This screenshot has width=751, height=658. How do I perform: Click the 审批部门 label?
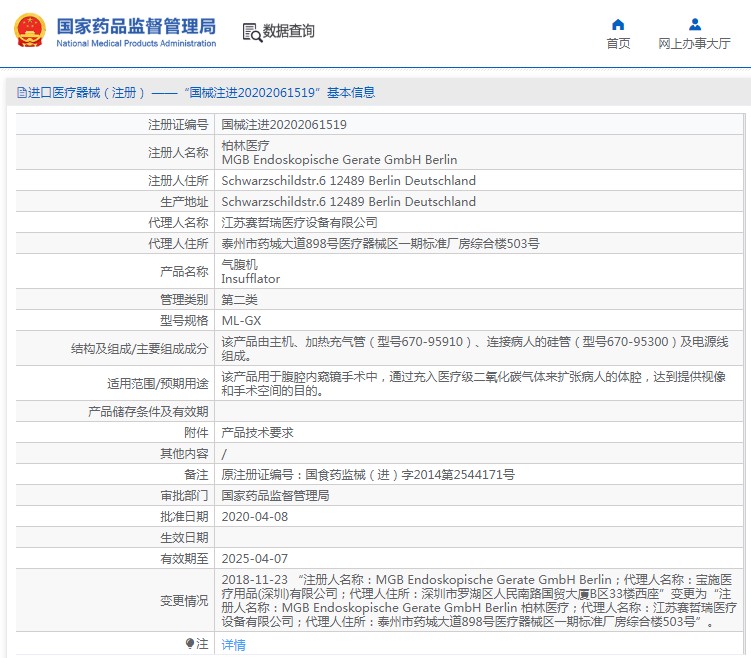pyautogui.click(x=184, y=496)
